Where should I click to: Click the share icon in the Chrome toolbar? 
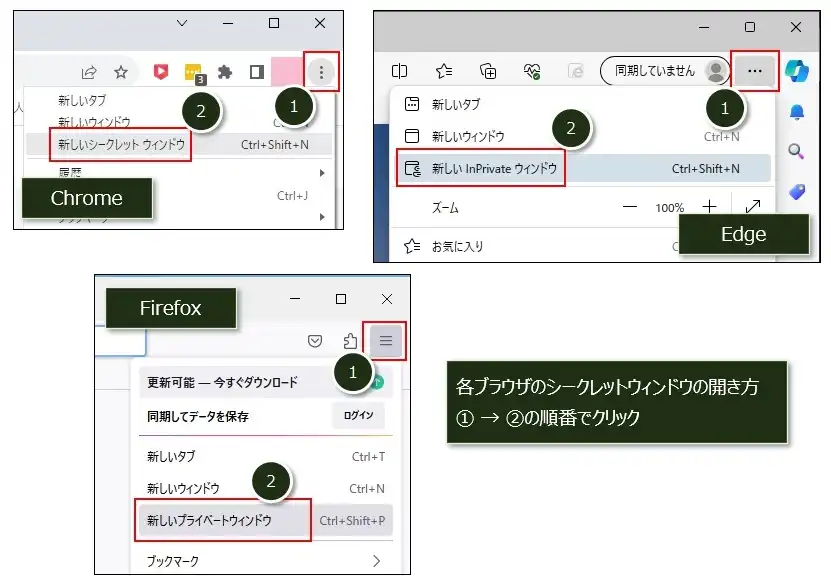pos(89,72)
